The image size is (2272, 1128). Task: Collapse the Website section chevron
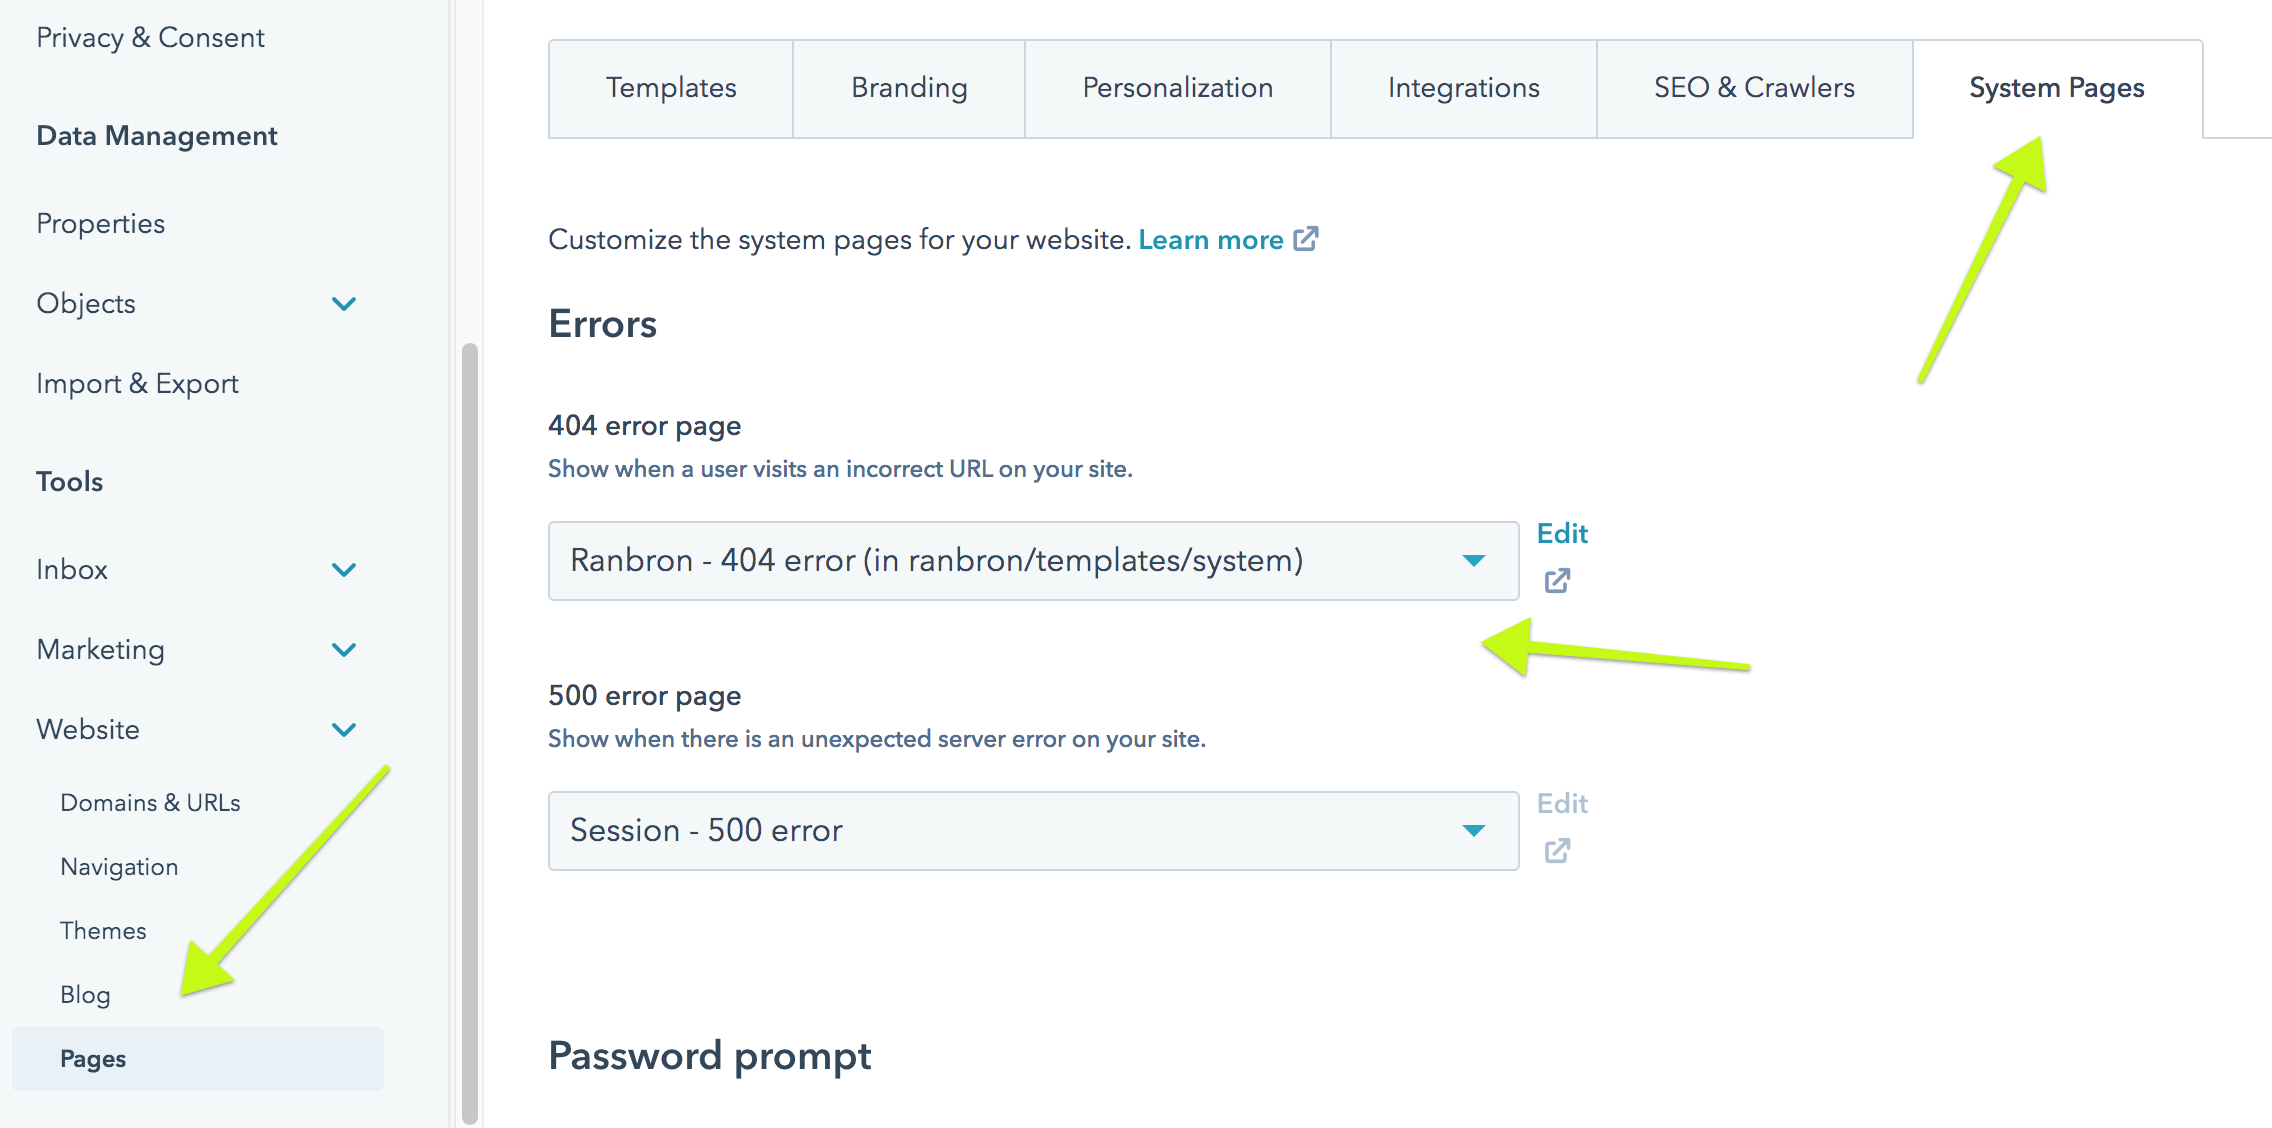344,730
